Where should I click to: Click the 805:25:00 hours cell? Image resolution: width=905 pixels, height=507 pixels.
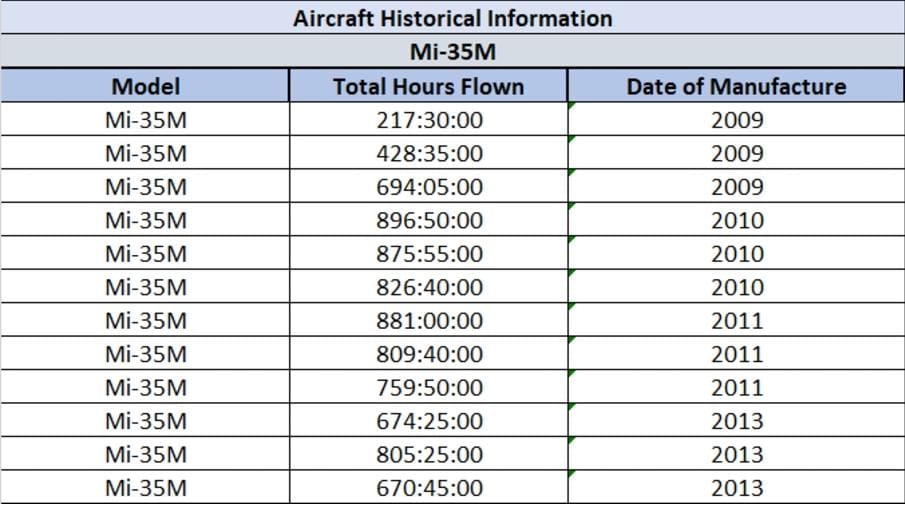point(428,454)
